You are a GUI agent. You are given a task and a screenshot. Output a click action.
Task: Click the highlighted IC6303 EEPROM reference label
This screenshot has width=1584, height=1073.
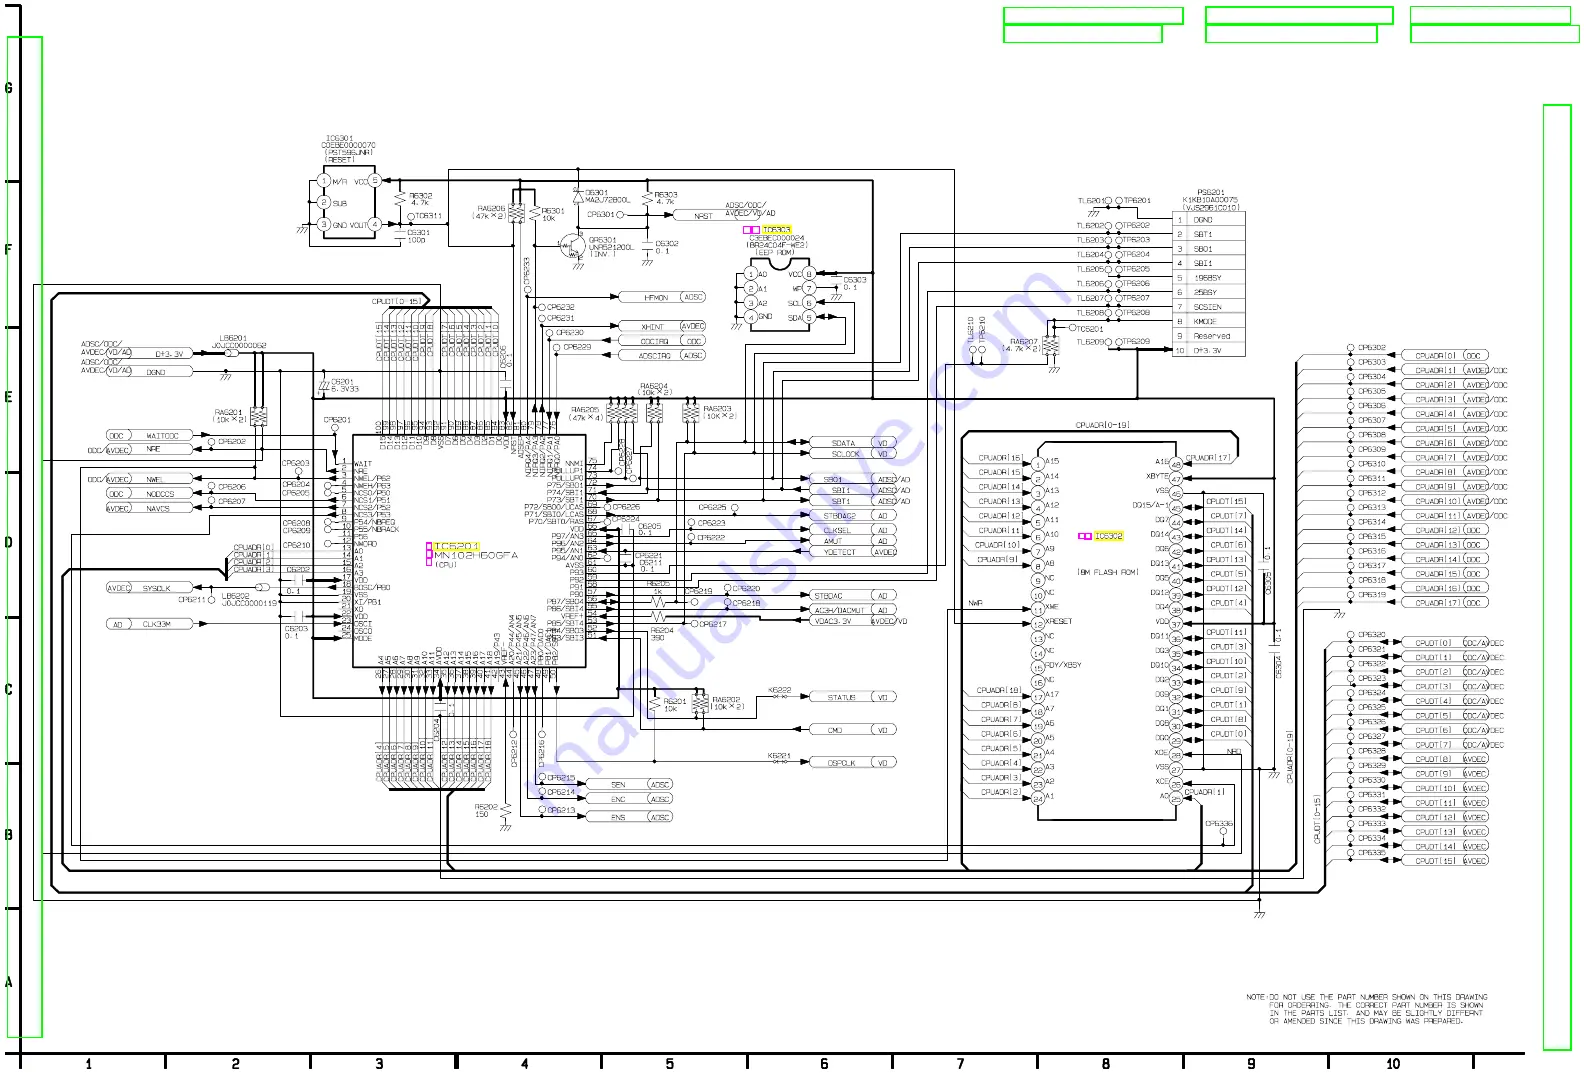pyautogui.click(x=776, y=230)
